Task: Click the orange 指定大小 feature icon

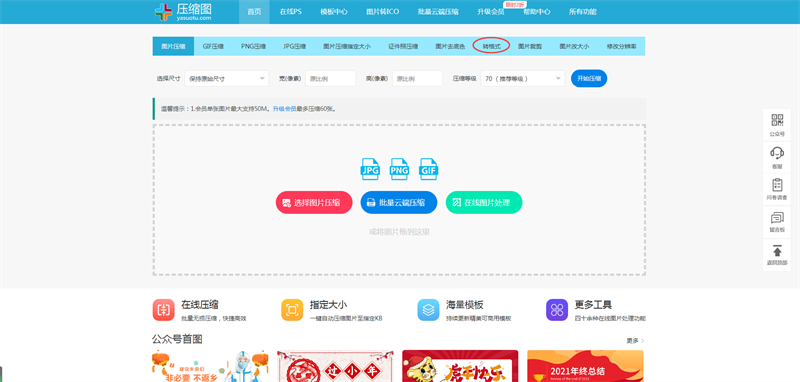Action: tap(292, 310)
